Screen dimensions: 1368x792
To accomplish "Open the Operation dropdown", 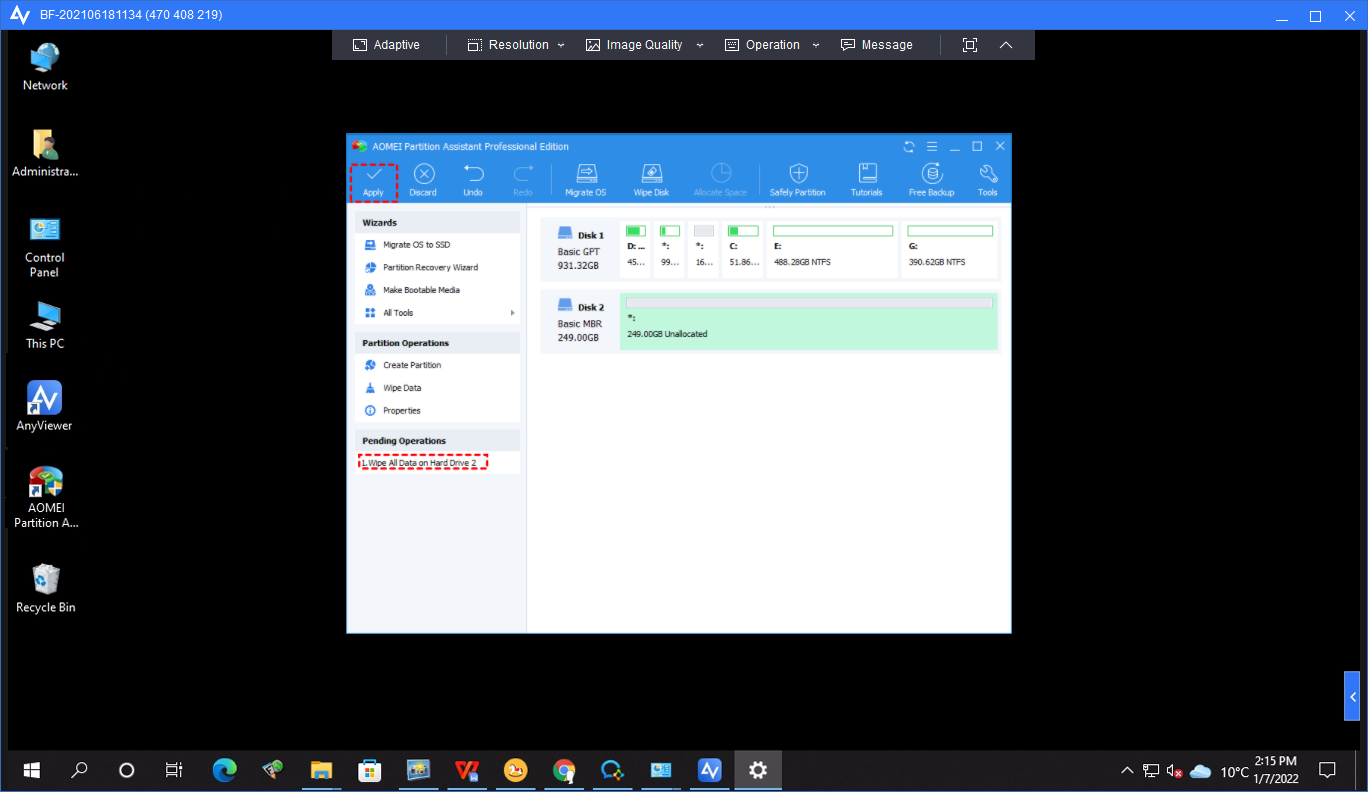I will point(772,45).
